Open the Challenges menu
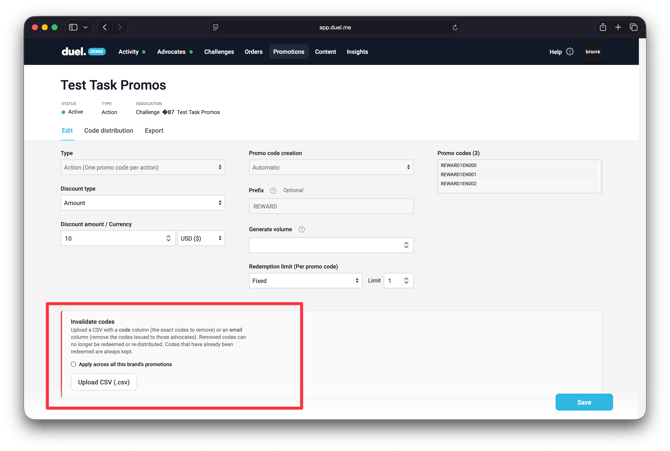Viewport: 670px width, 451px height. 219,52
